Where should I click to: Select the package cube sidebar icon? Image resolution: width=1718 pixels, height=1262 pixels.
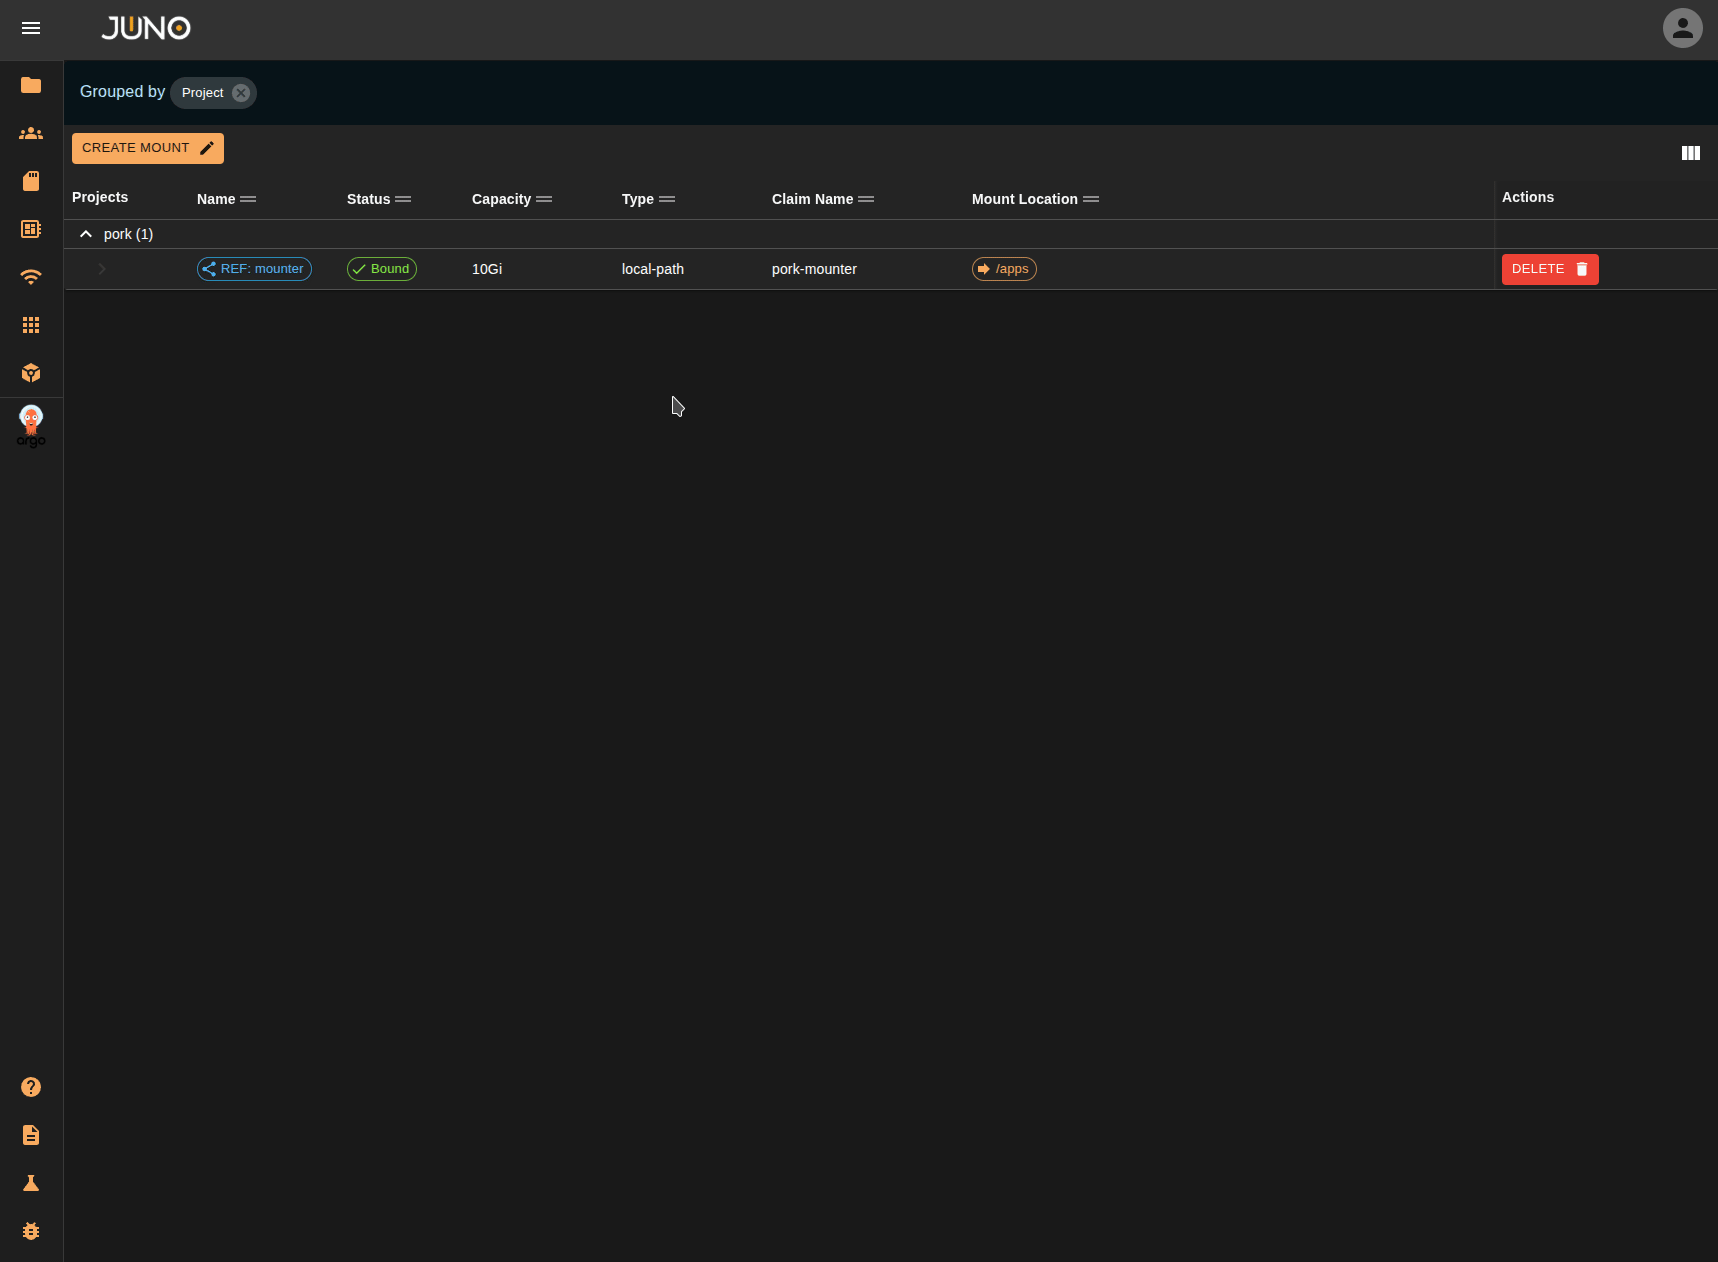(31, 373)
